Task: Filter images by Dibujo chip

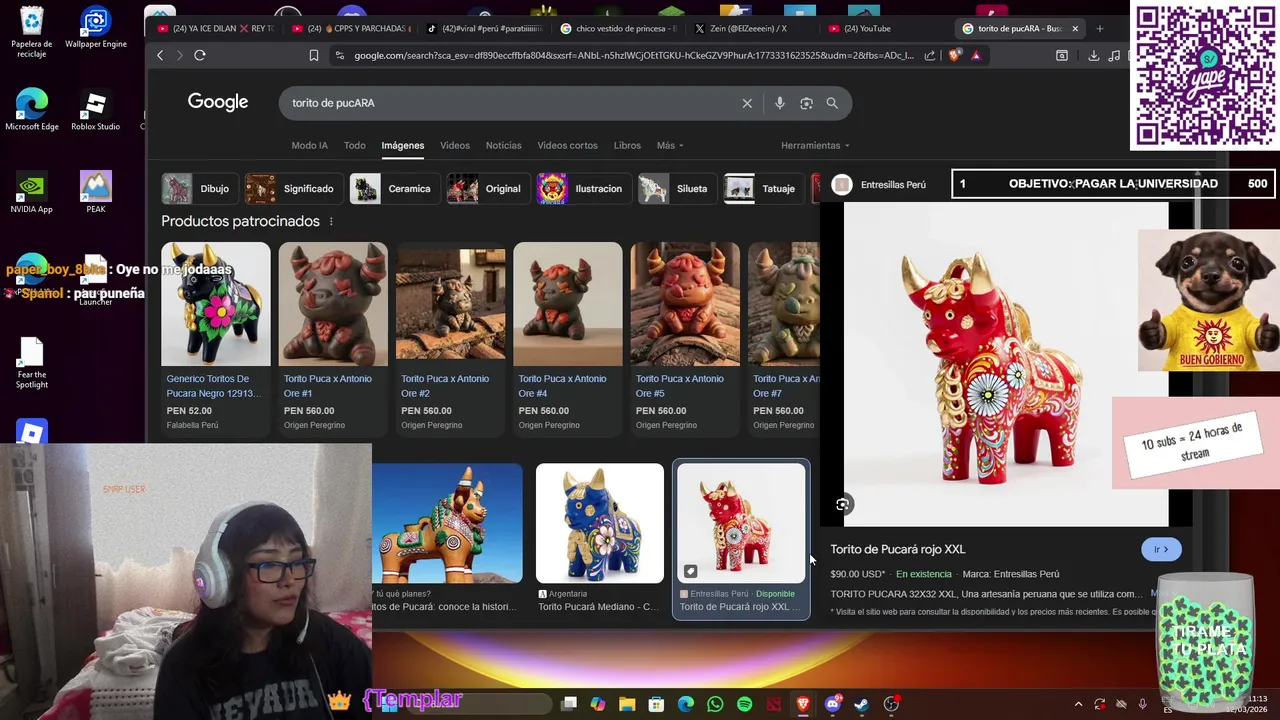Action: tap(198, 189)
